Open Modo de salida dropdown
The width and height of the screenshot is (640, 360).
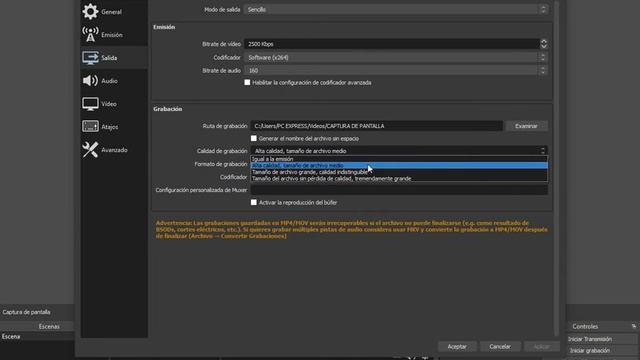(x=396, y=9)
